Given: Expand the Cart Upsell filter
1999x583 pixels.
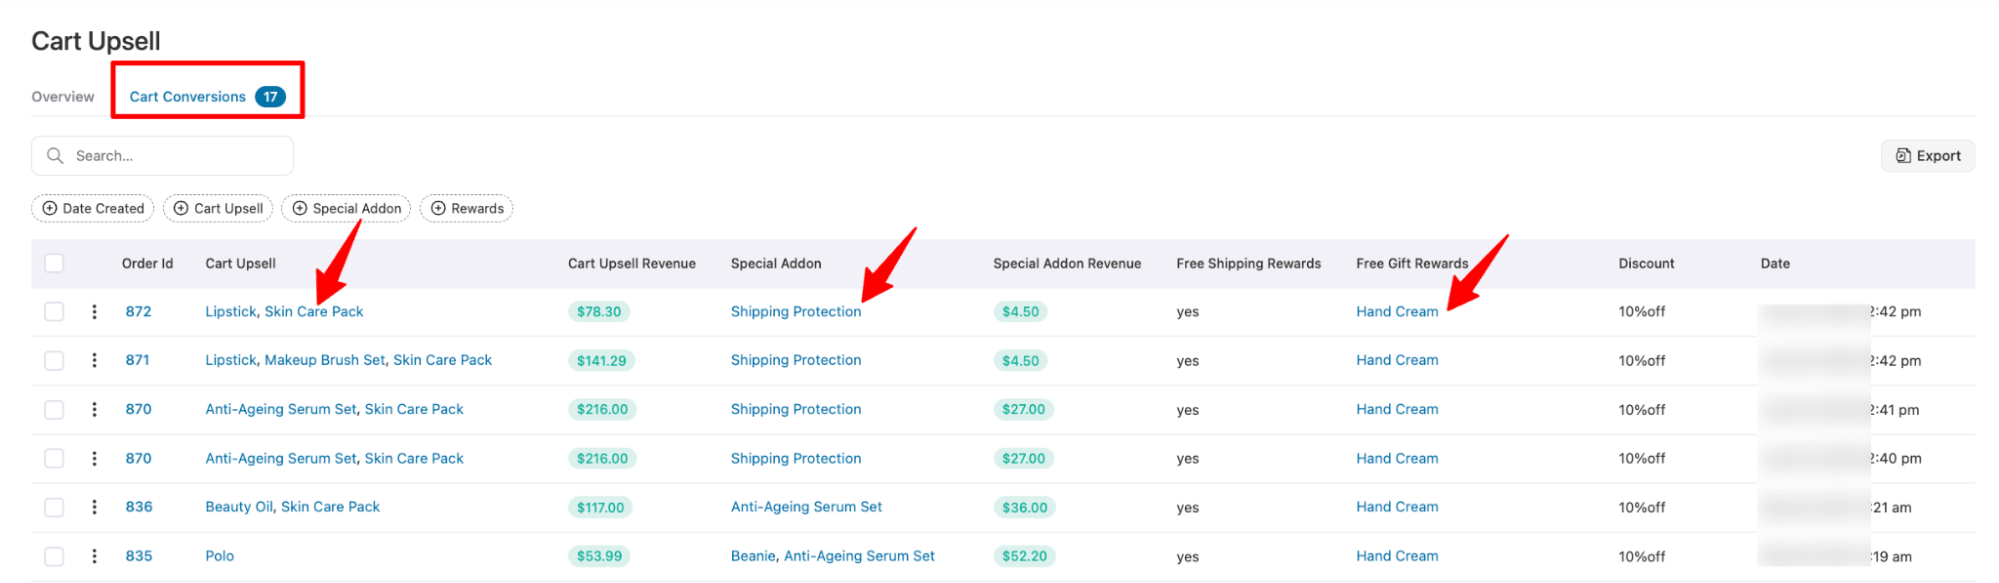Looking at the screenshot, I should click(218, 208).
